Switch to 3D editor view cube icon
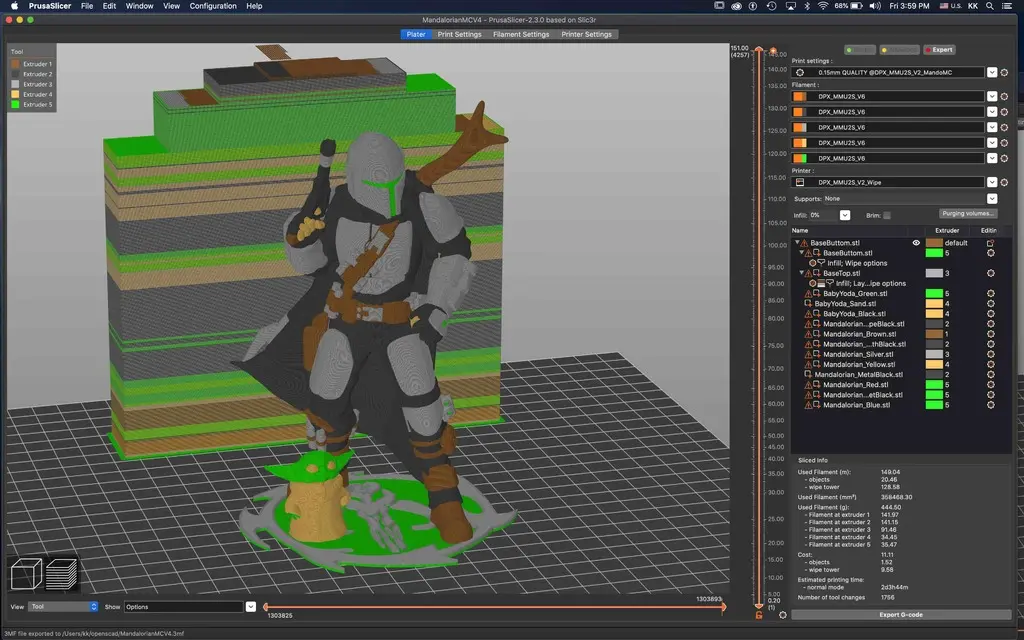Viewport: 1024px width, 640px height. (27, 575)
